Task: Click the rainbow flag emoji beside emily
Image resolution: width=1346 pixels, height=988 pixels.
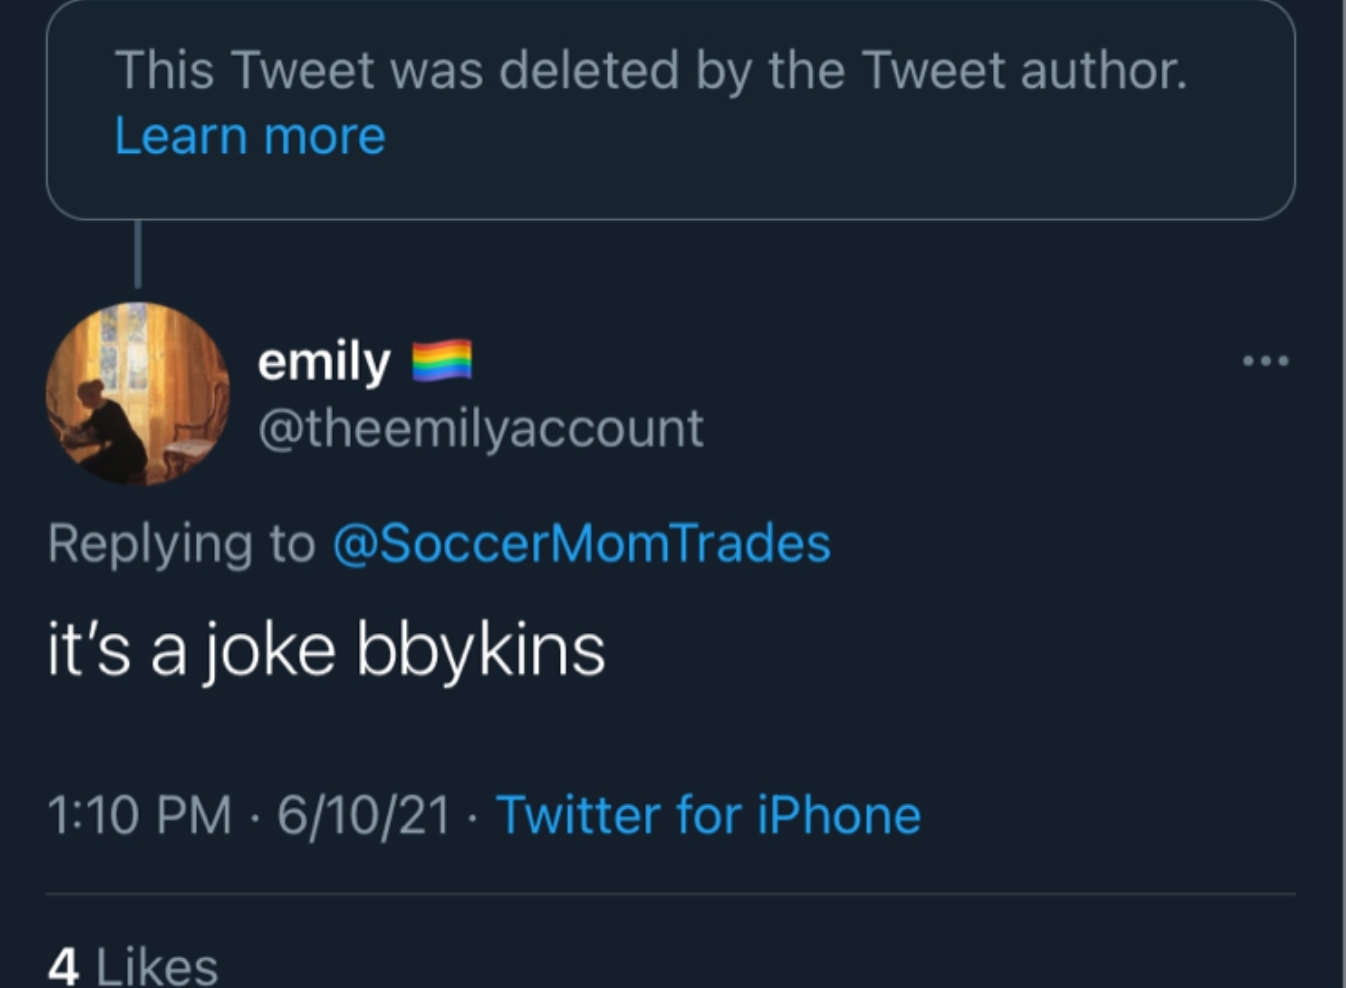Action: pyautogui.click(x=442, y=361)
